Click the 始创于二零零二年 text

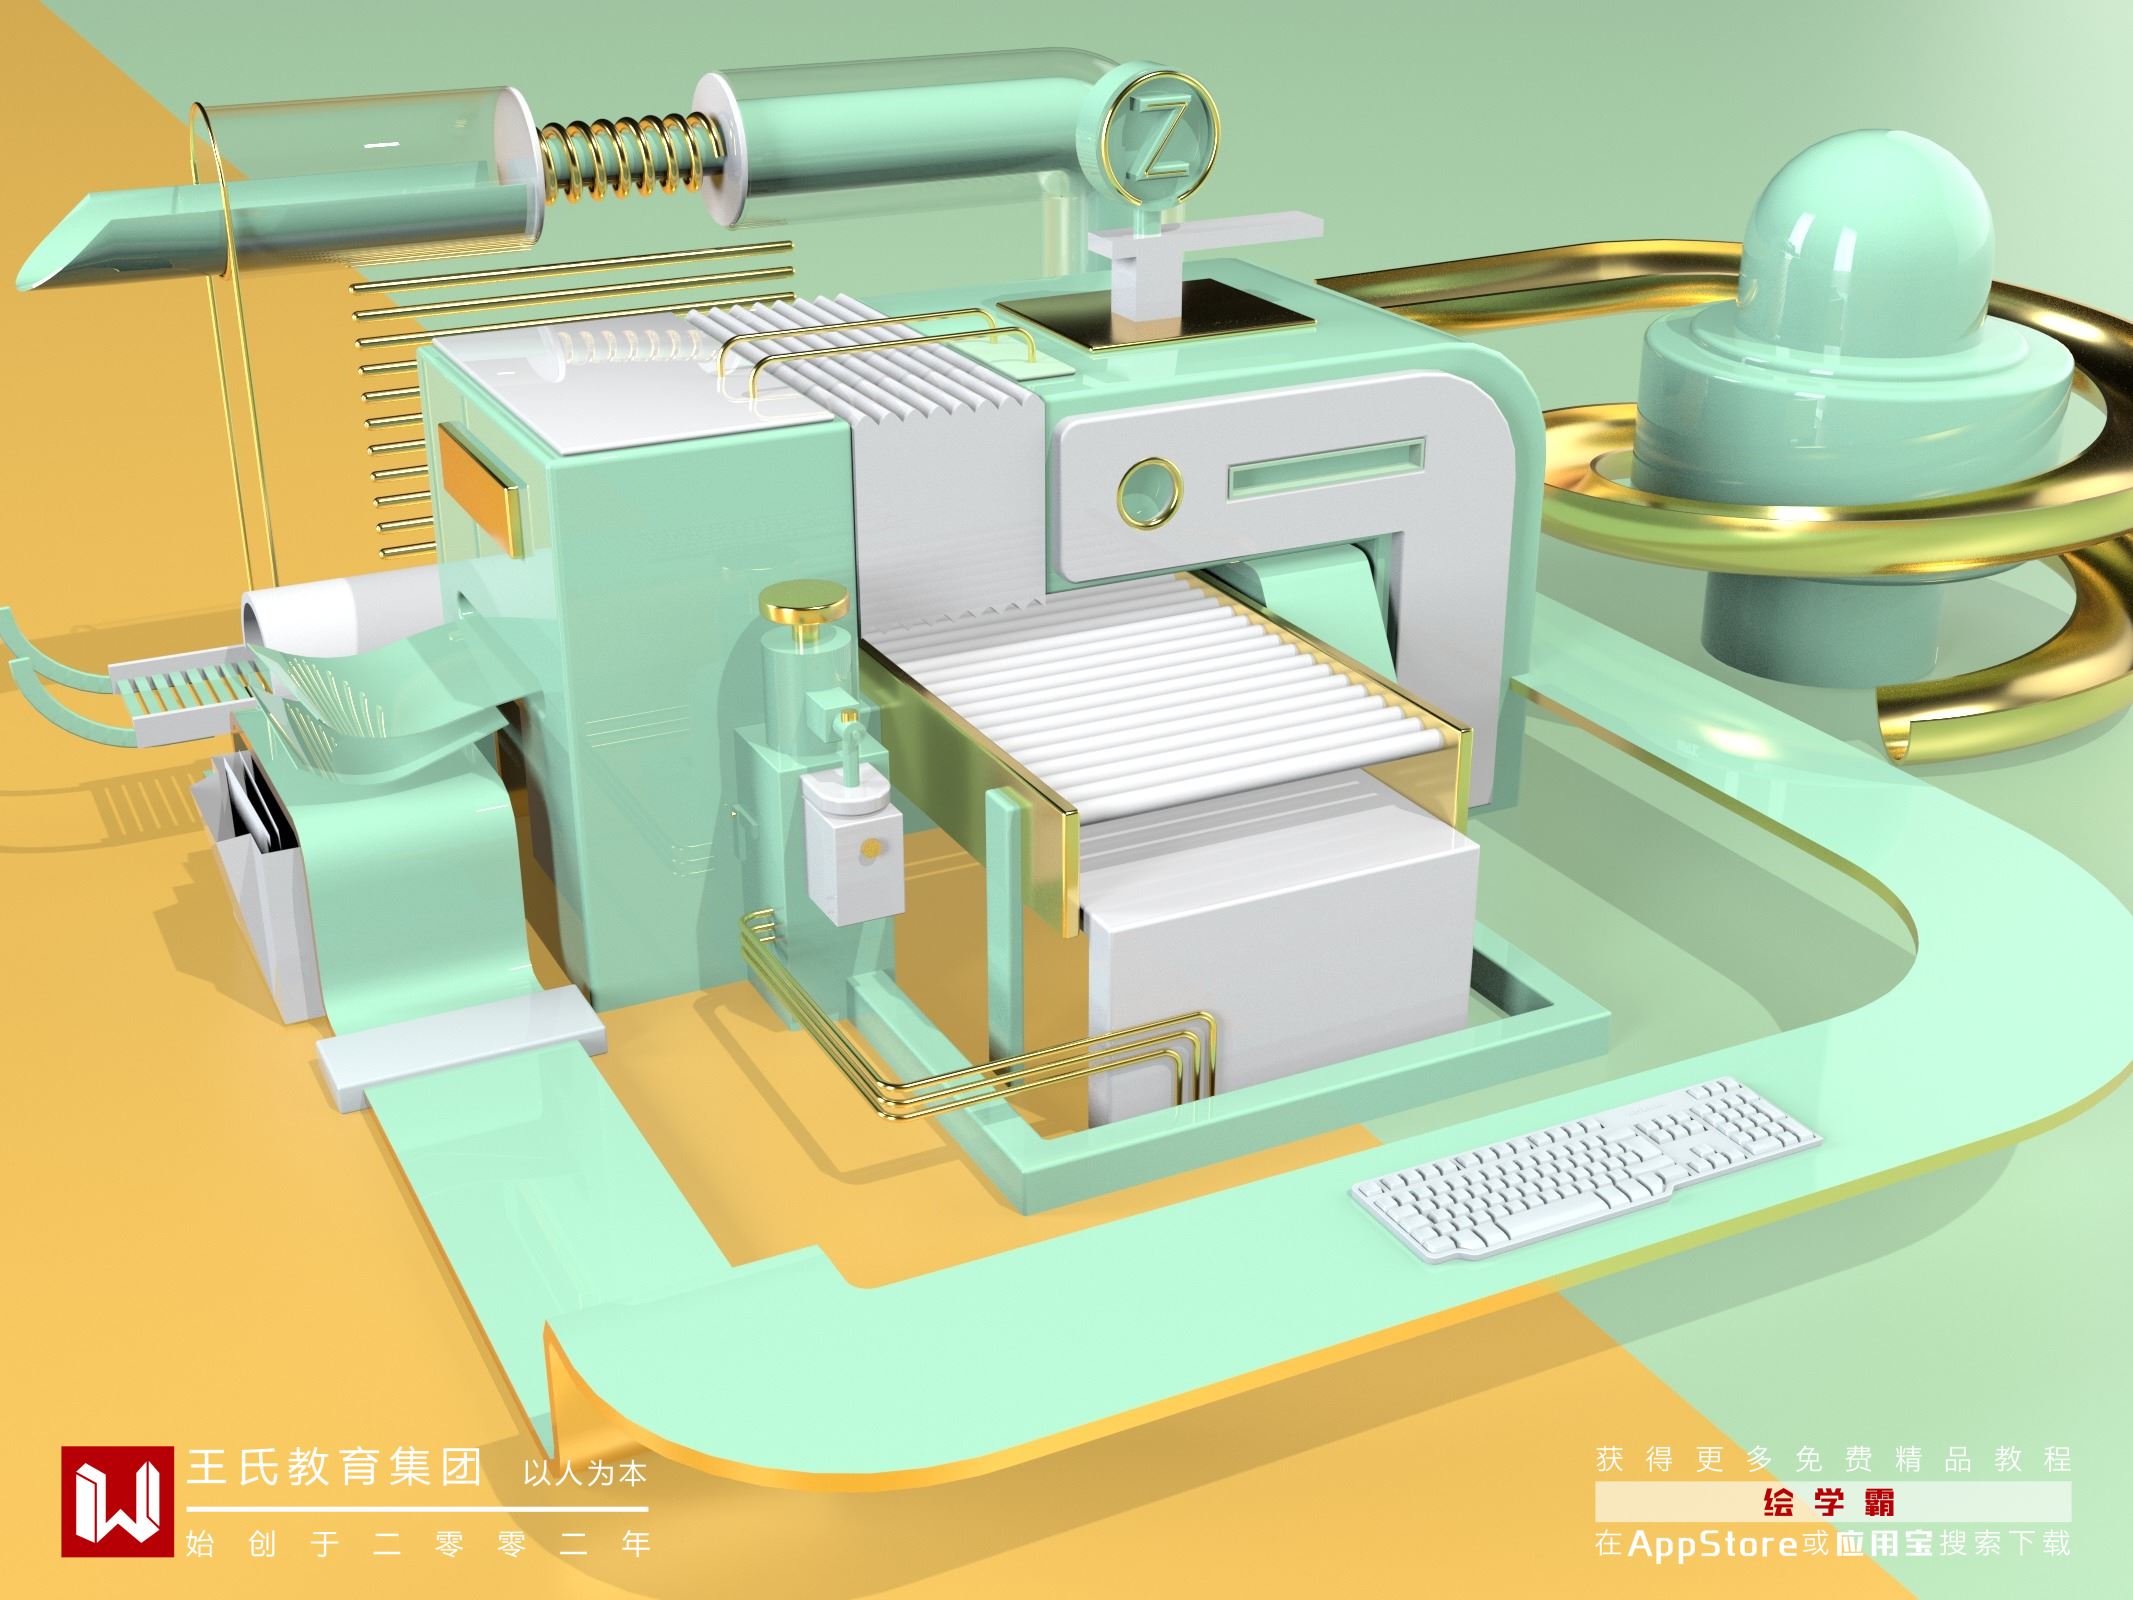click(418, 1543)
